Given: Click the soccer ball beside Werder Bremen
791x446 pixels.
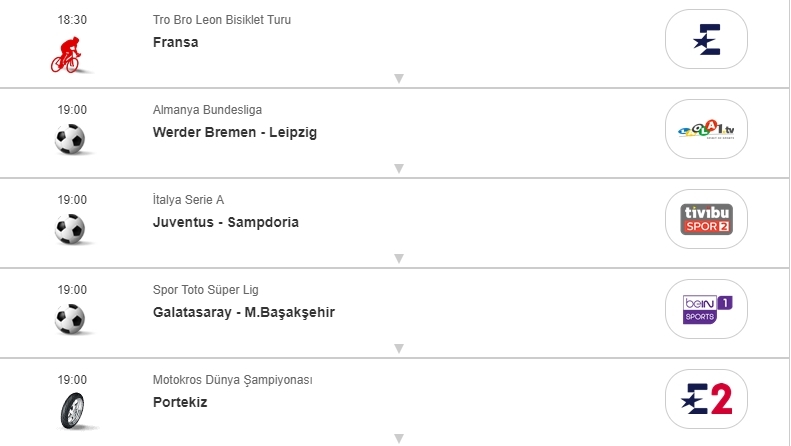Looking at the screenshot, I should click(71, 139).
